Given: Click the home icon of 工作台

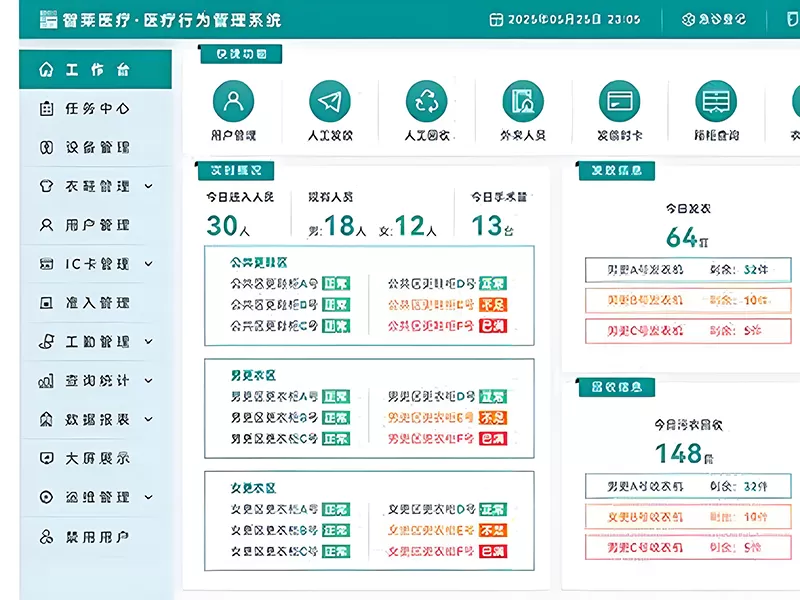Looking at the screenshot, I should click(46, 69).
